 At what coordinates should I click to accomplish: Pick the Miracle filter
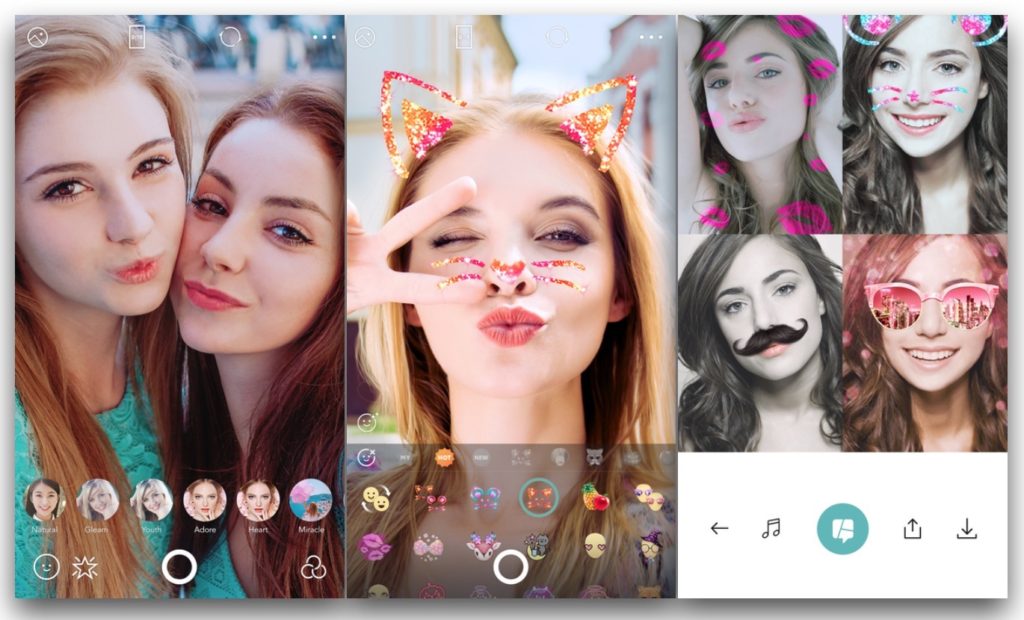pyautogui.click(x=310, y=499)
